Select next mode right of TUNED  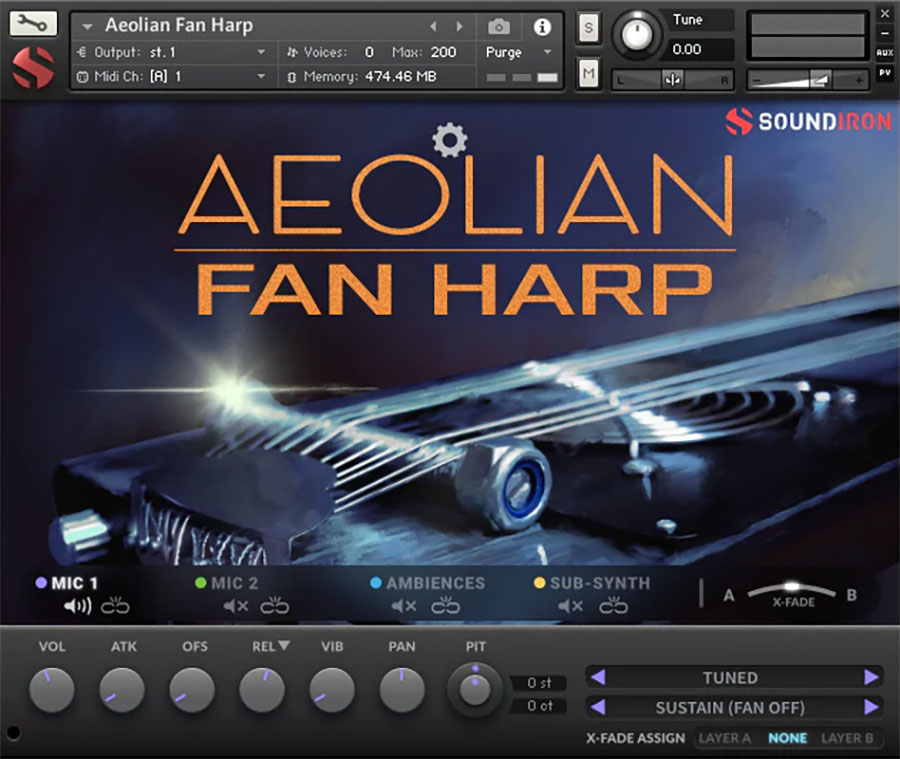pos(871,677)
